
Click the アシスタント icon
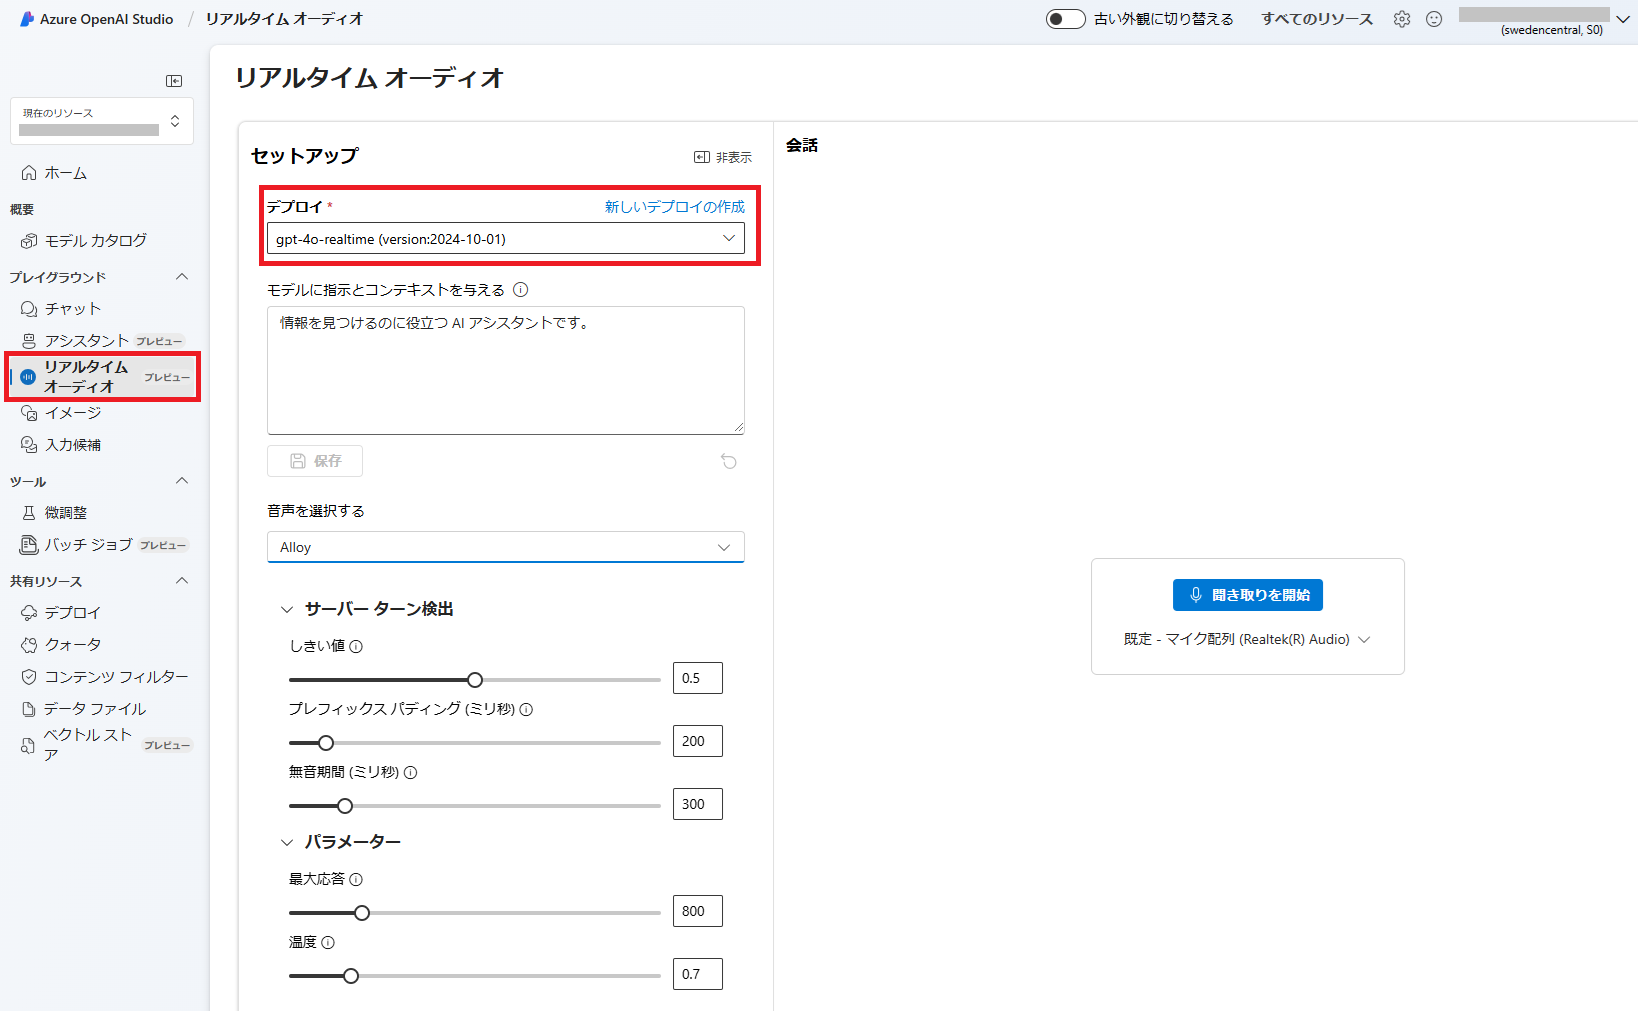[x=29, y=341]
